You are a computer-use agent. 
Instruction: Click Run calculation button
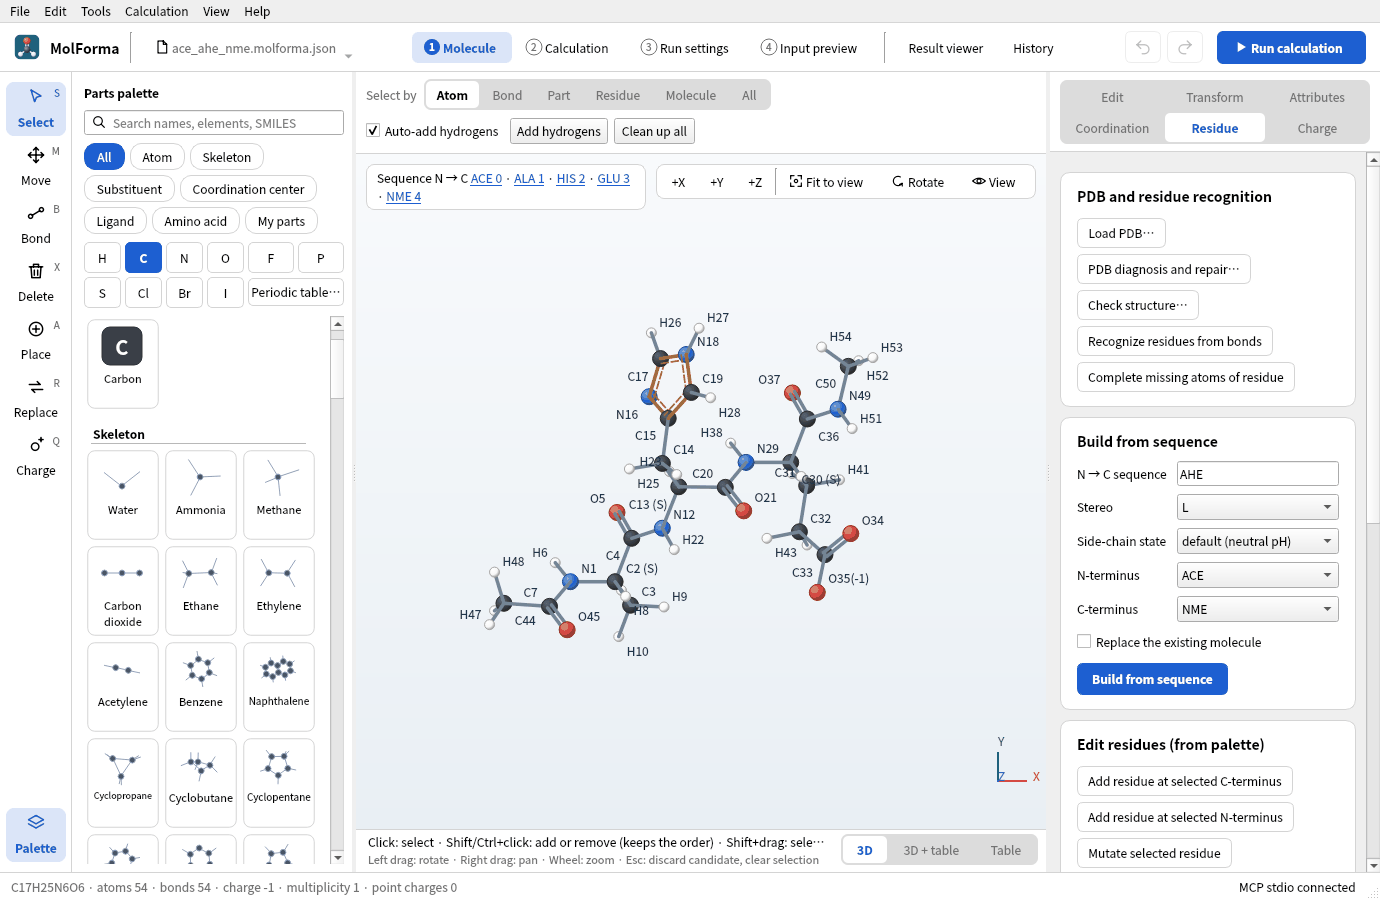(1291, 48)
